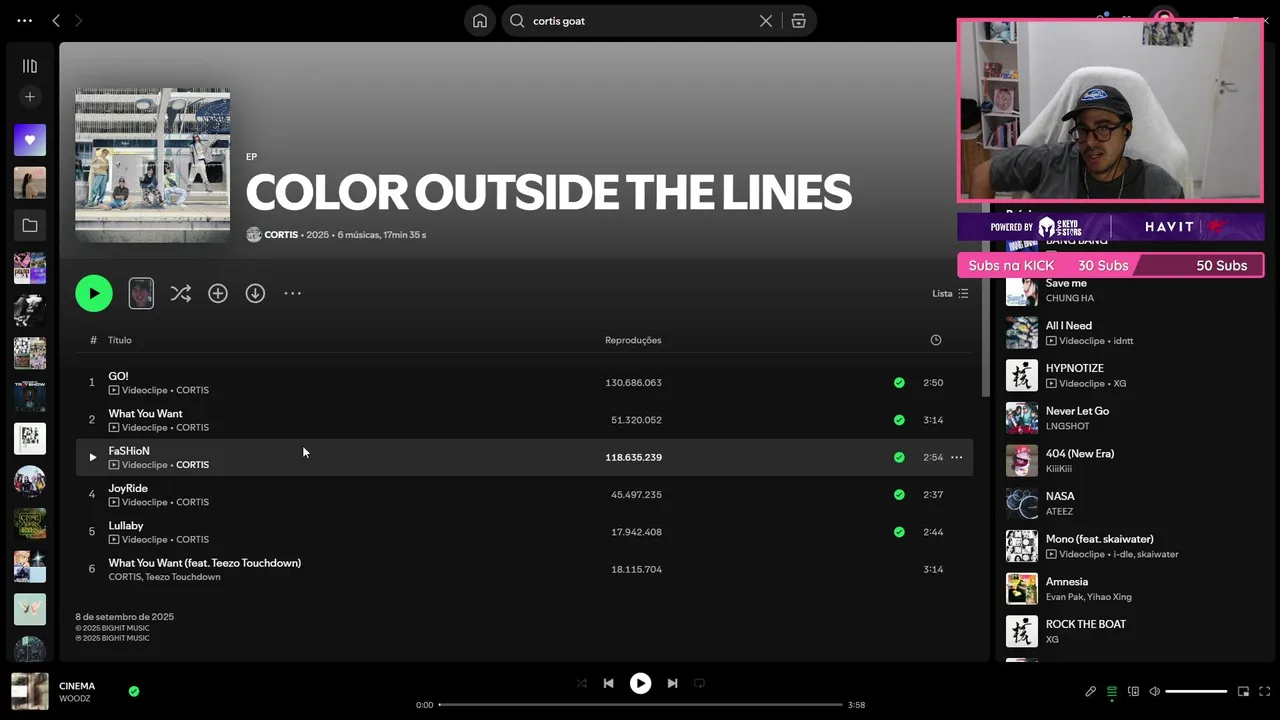Viewport: 1280px width, 720px height.
Task: Enable shuffle for the EP
Action: [180, 293]
